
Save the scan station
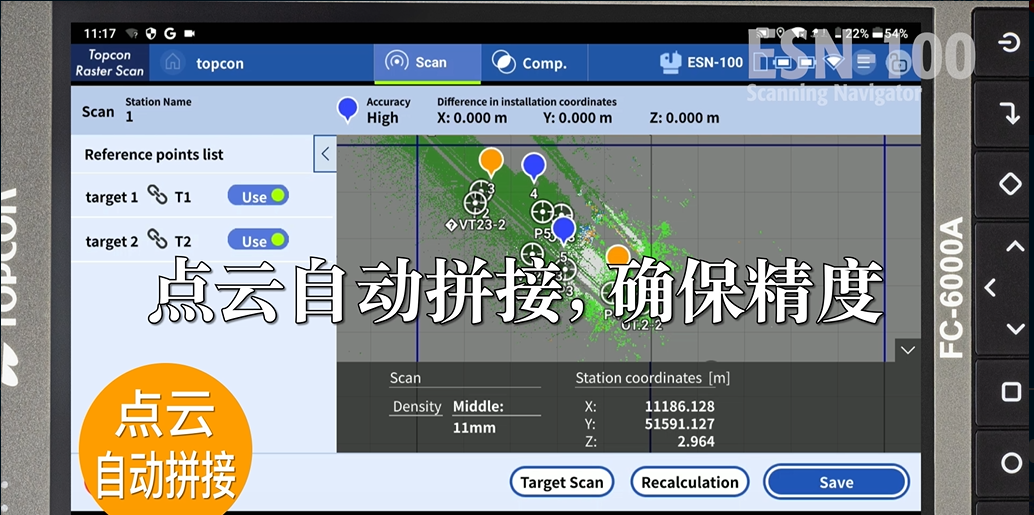(x=836, y=482)
